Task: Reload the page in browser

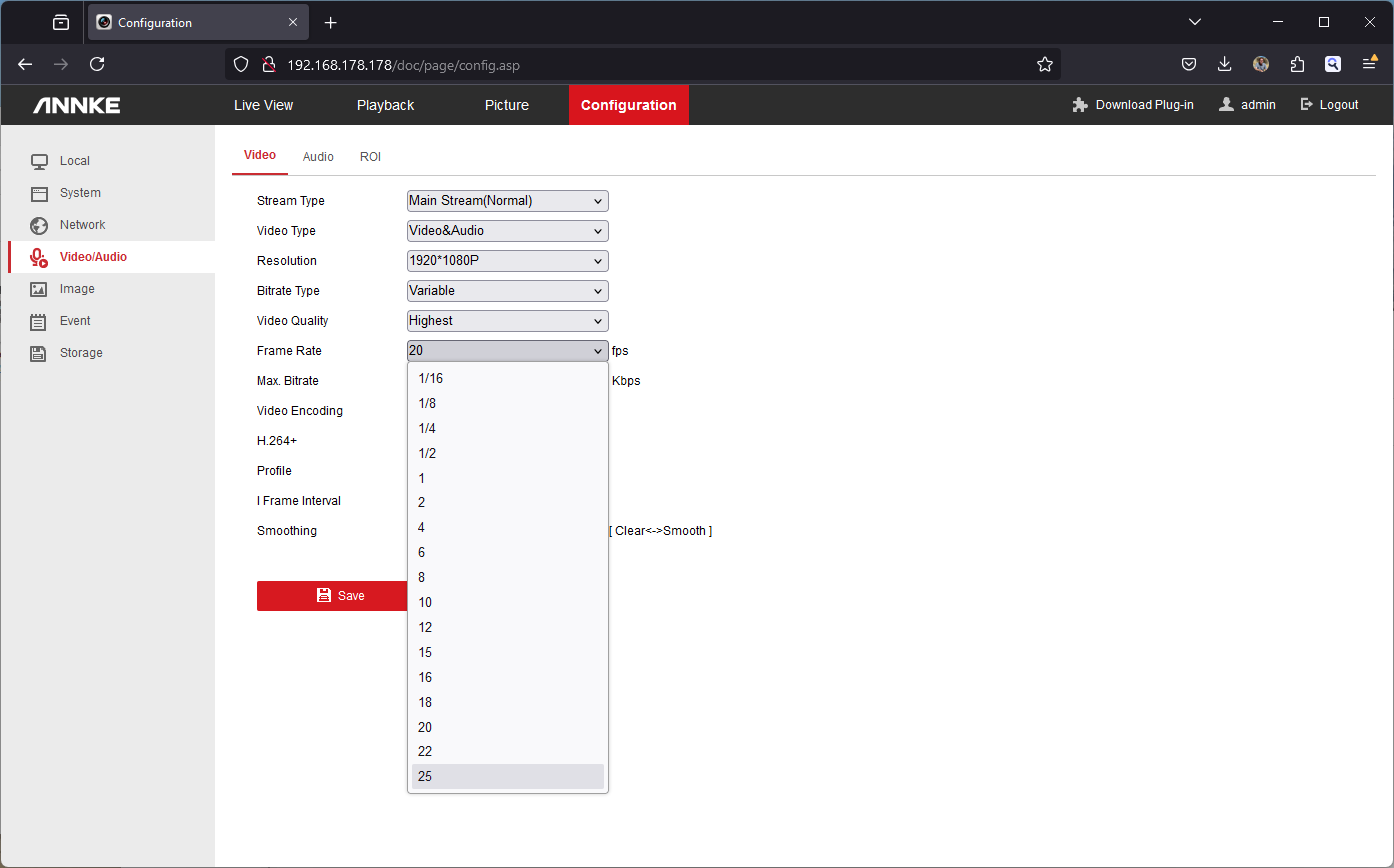Action: 97,64
